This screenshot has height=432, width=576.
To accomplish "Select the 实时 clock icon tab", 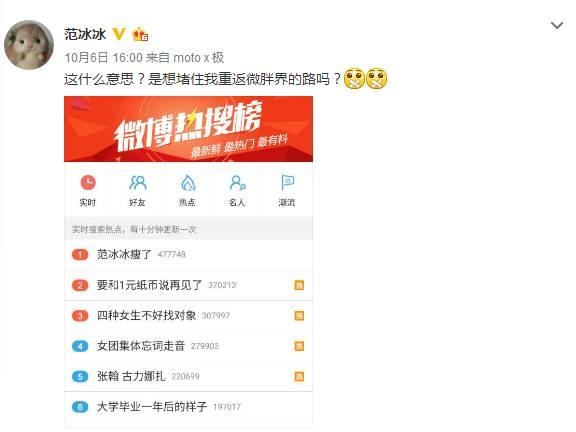I will (x=88, y=191).
